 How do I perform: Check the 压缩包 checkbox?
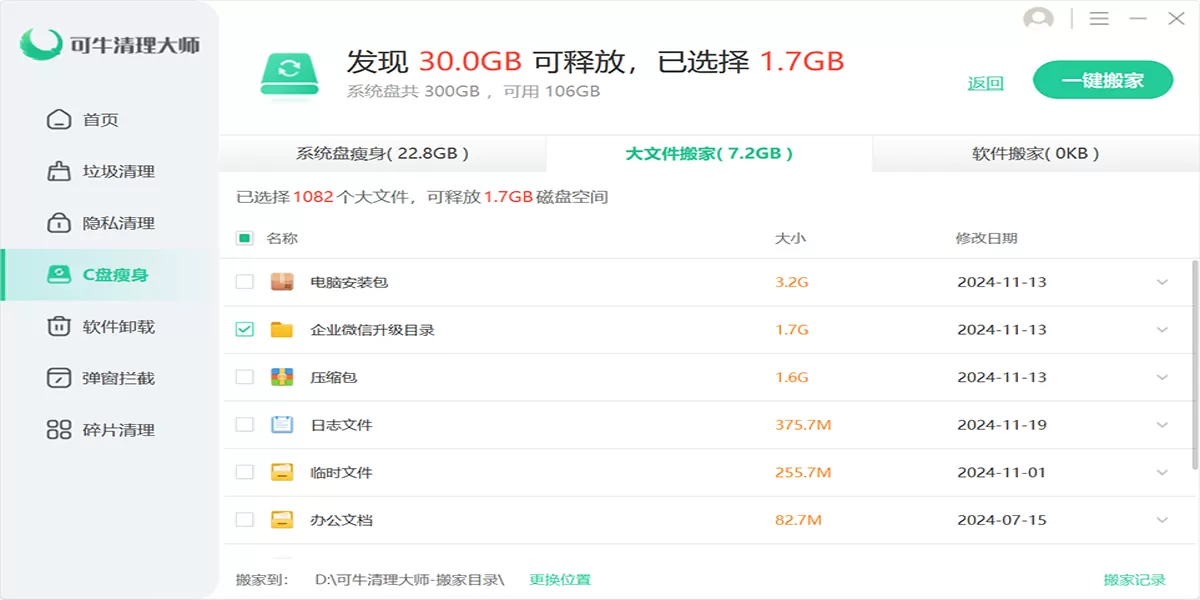pyautogui.click(x=244, y=377)
